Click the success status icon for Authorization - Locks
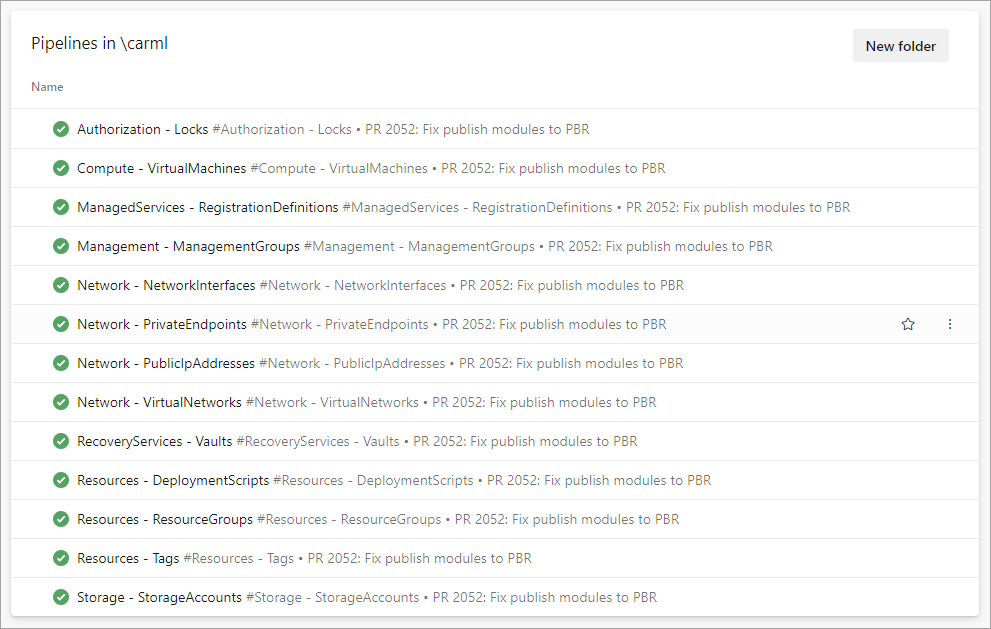This screenshot has width=991, height=629. 61,129
